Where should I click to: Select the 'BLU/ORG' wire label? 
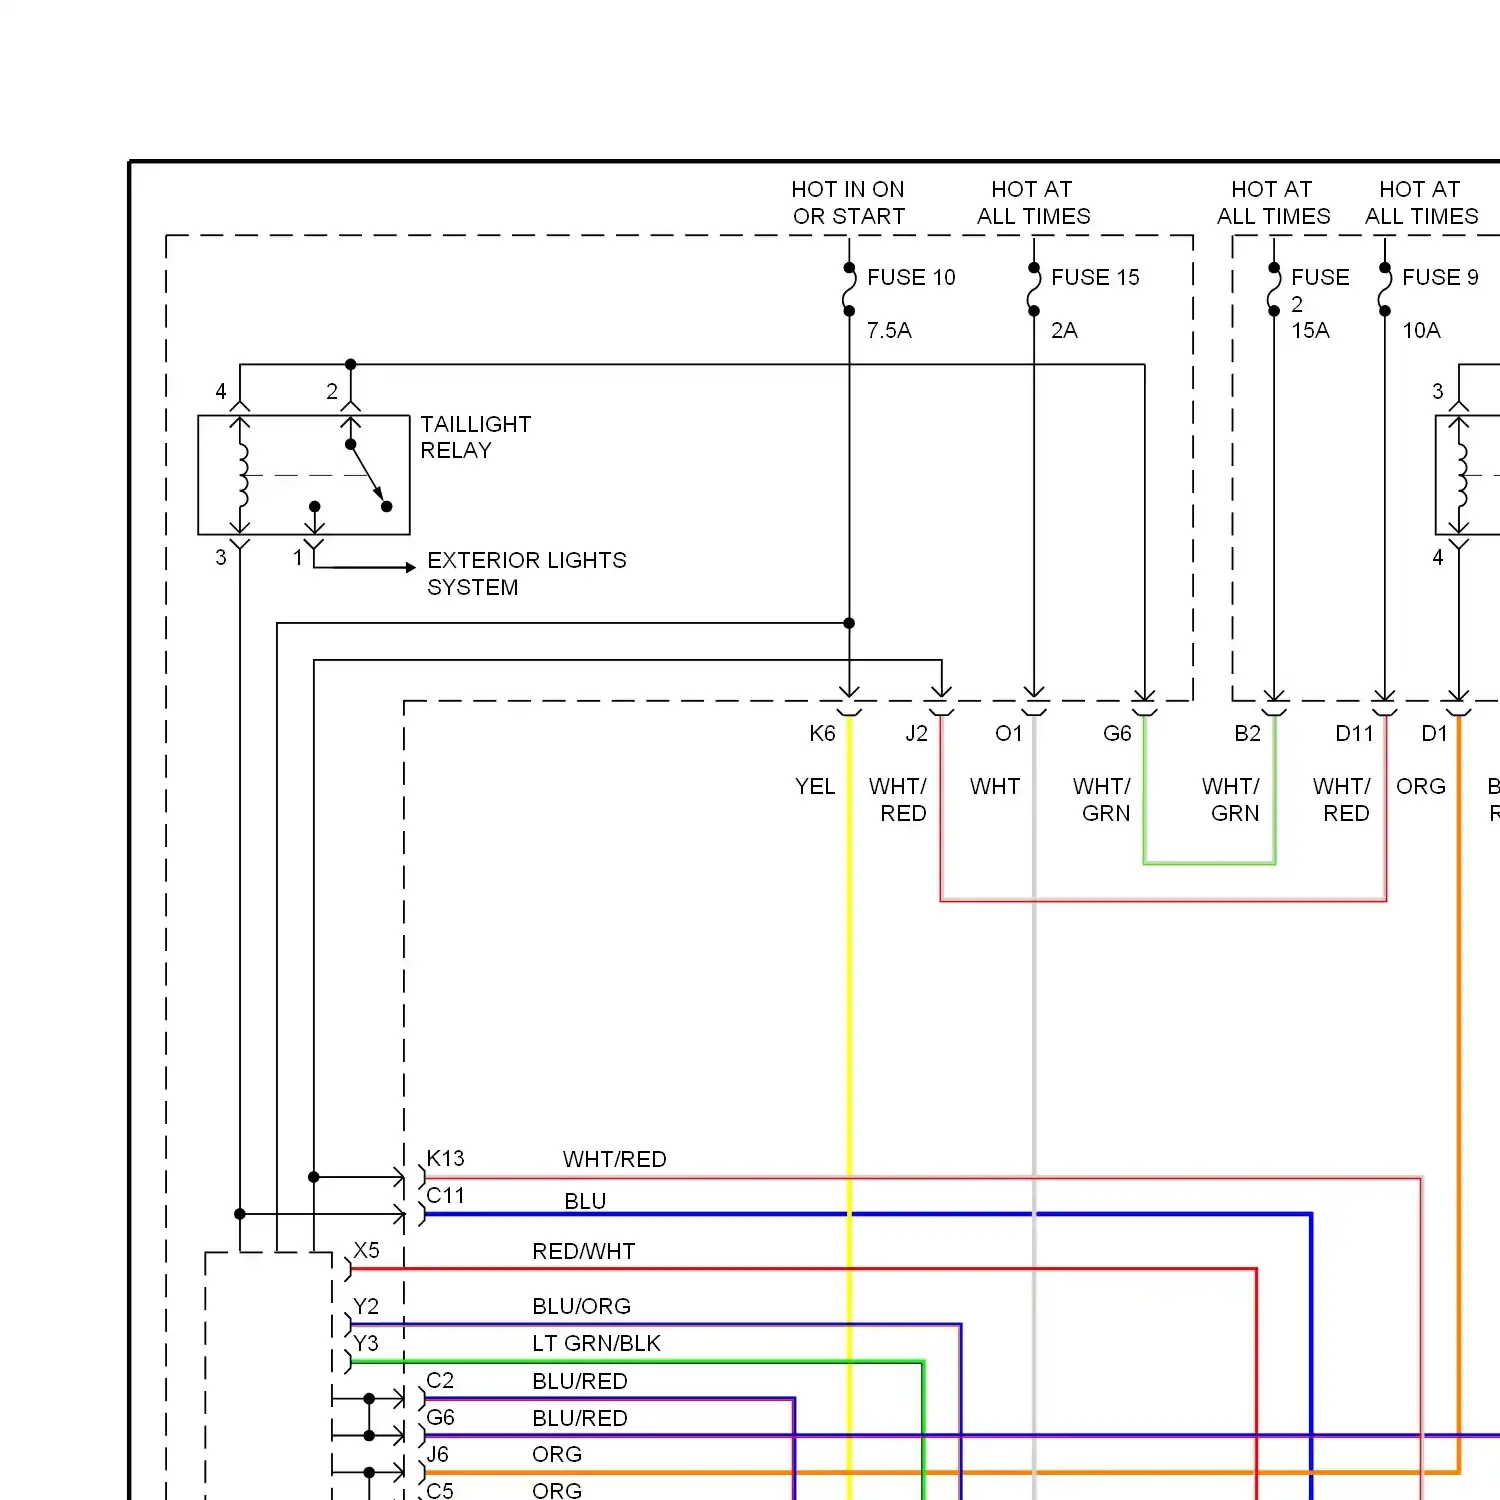pyautogui.click(x=581, y=1306)
